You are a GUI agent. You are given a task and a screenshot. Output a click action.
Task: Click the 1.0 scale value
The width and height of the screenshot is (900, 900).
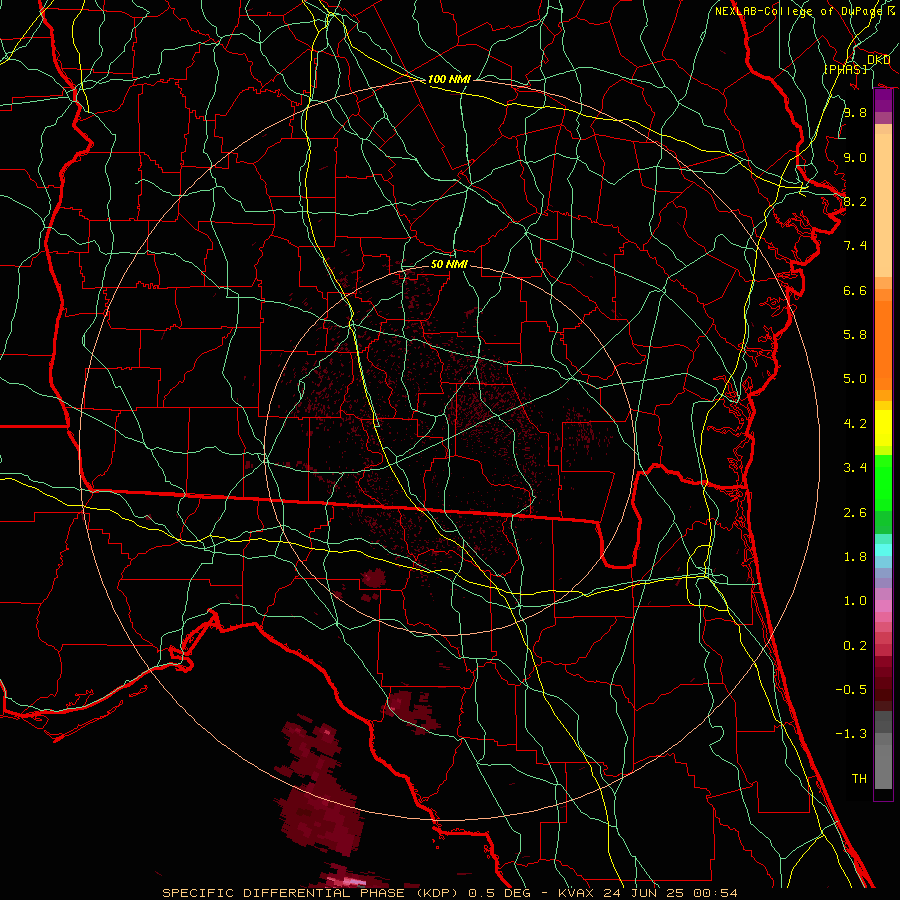tap(855, 601)
